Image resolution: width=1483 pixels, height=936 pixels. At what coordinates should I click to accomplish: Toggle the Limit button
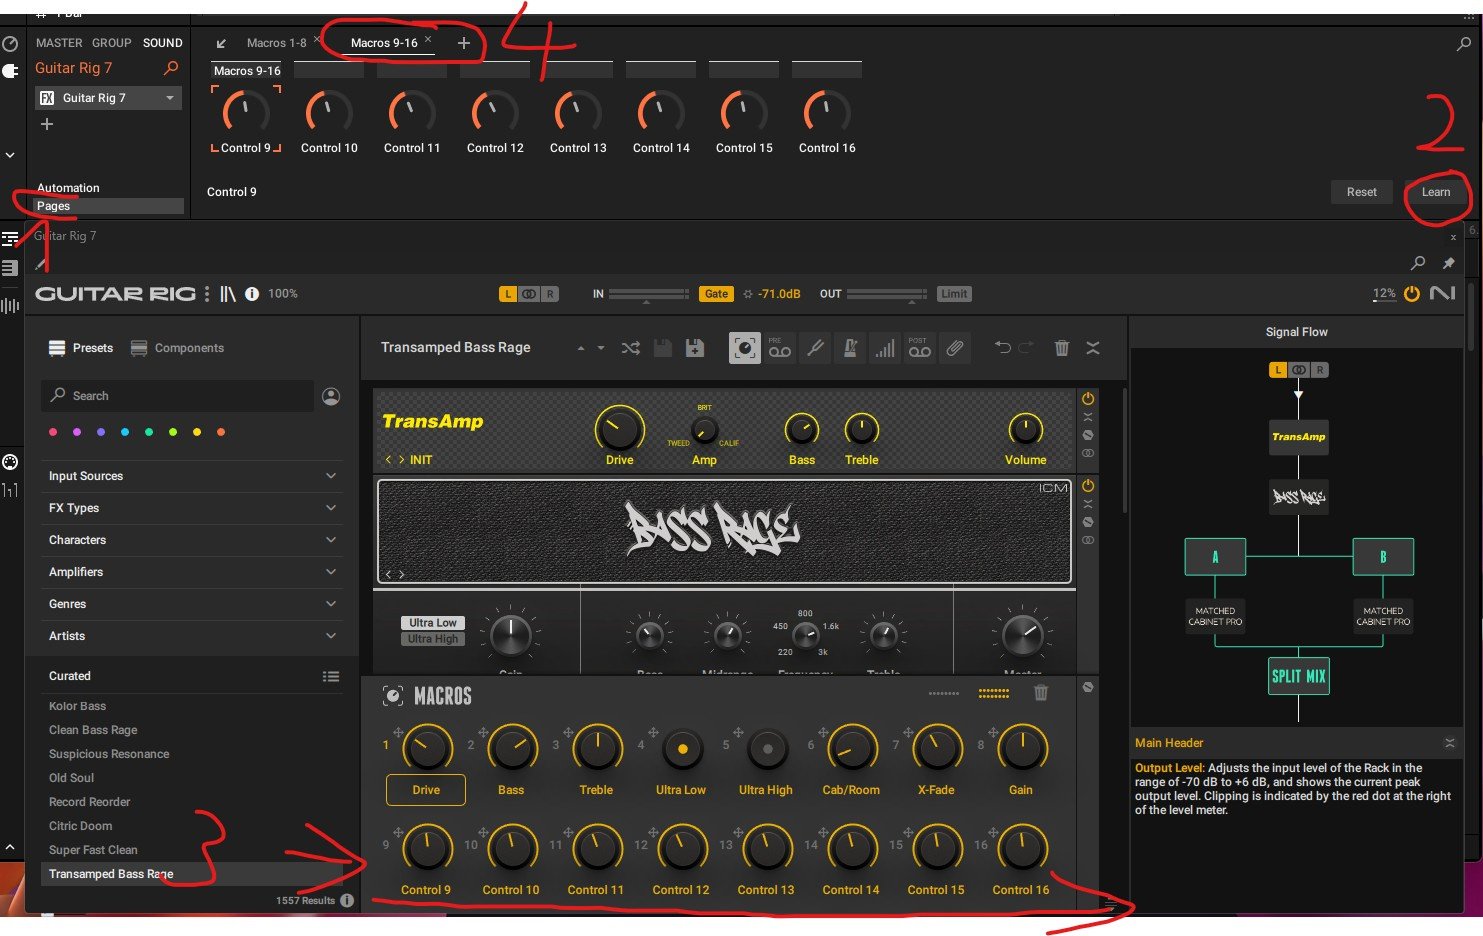(x=954, y=294)
